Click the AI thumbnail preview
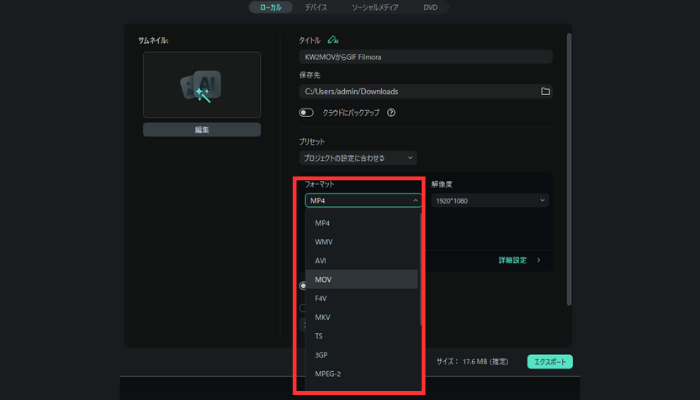The image size is (700, 400). point(202,84)
